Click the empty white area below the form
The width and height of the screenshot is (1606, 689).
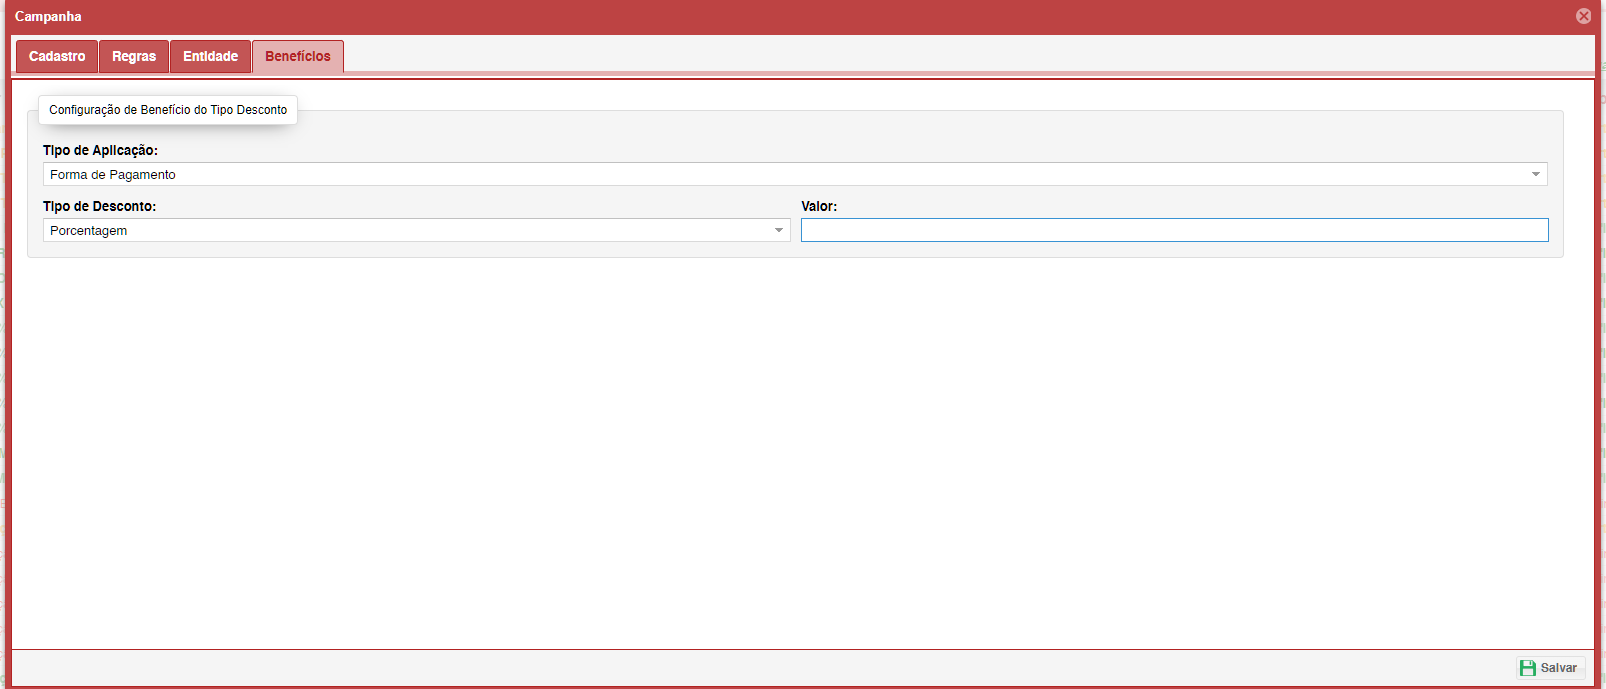coord(800,450)
